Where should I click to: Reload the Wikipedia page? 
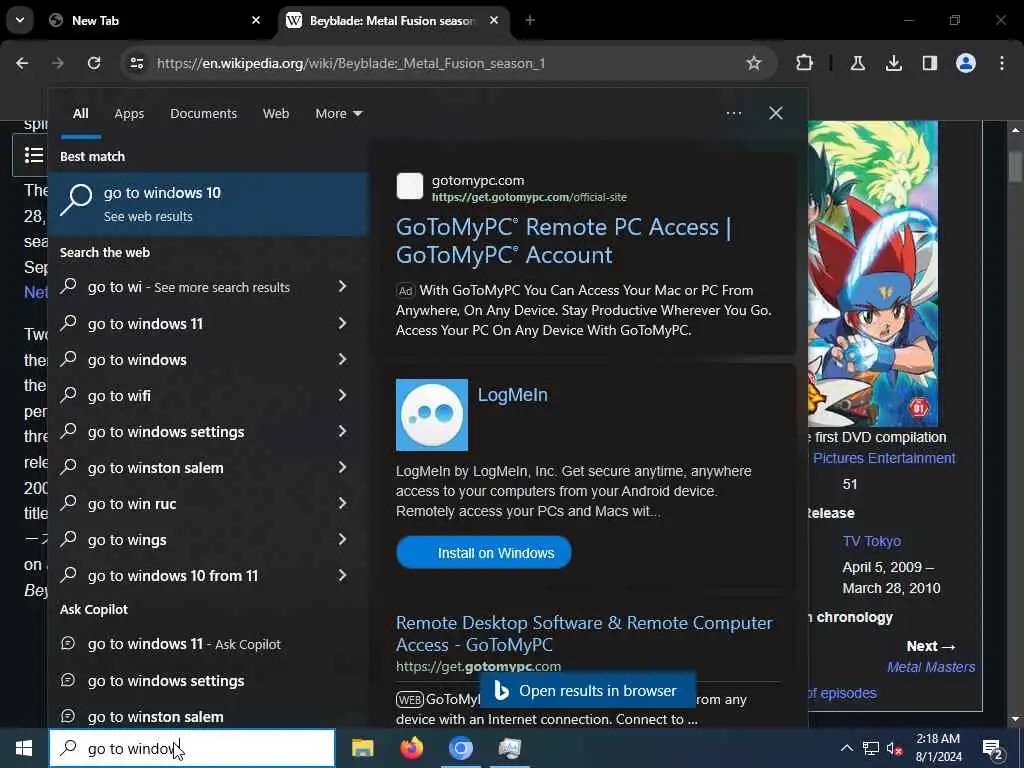pos(94,63)
